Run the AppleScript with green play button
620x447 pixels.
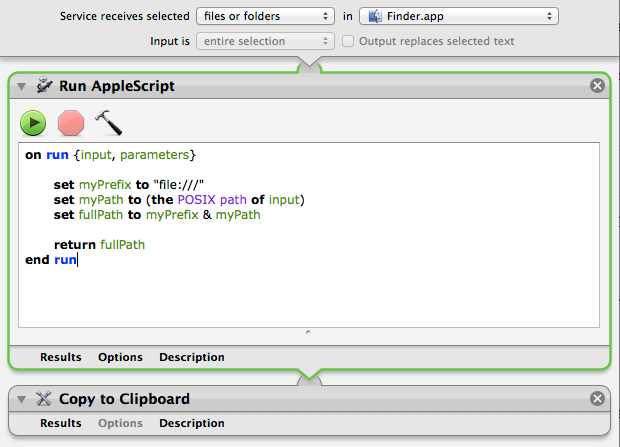[33, 123]
